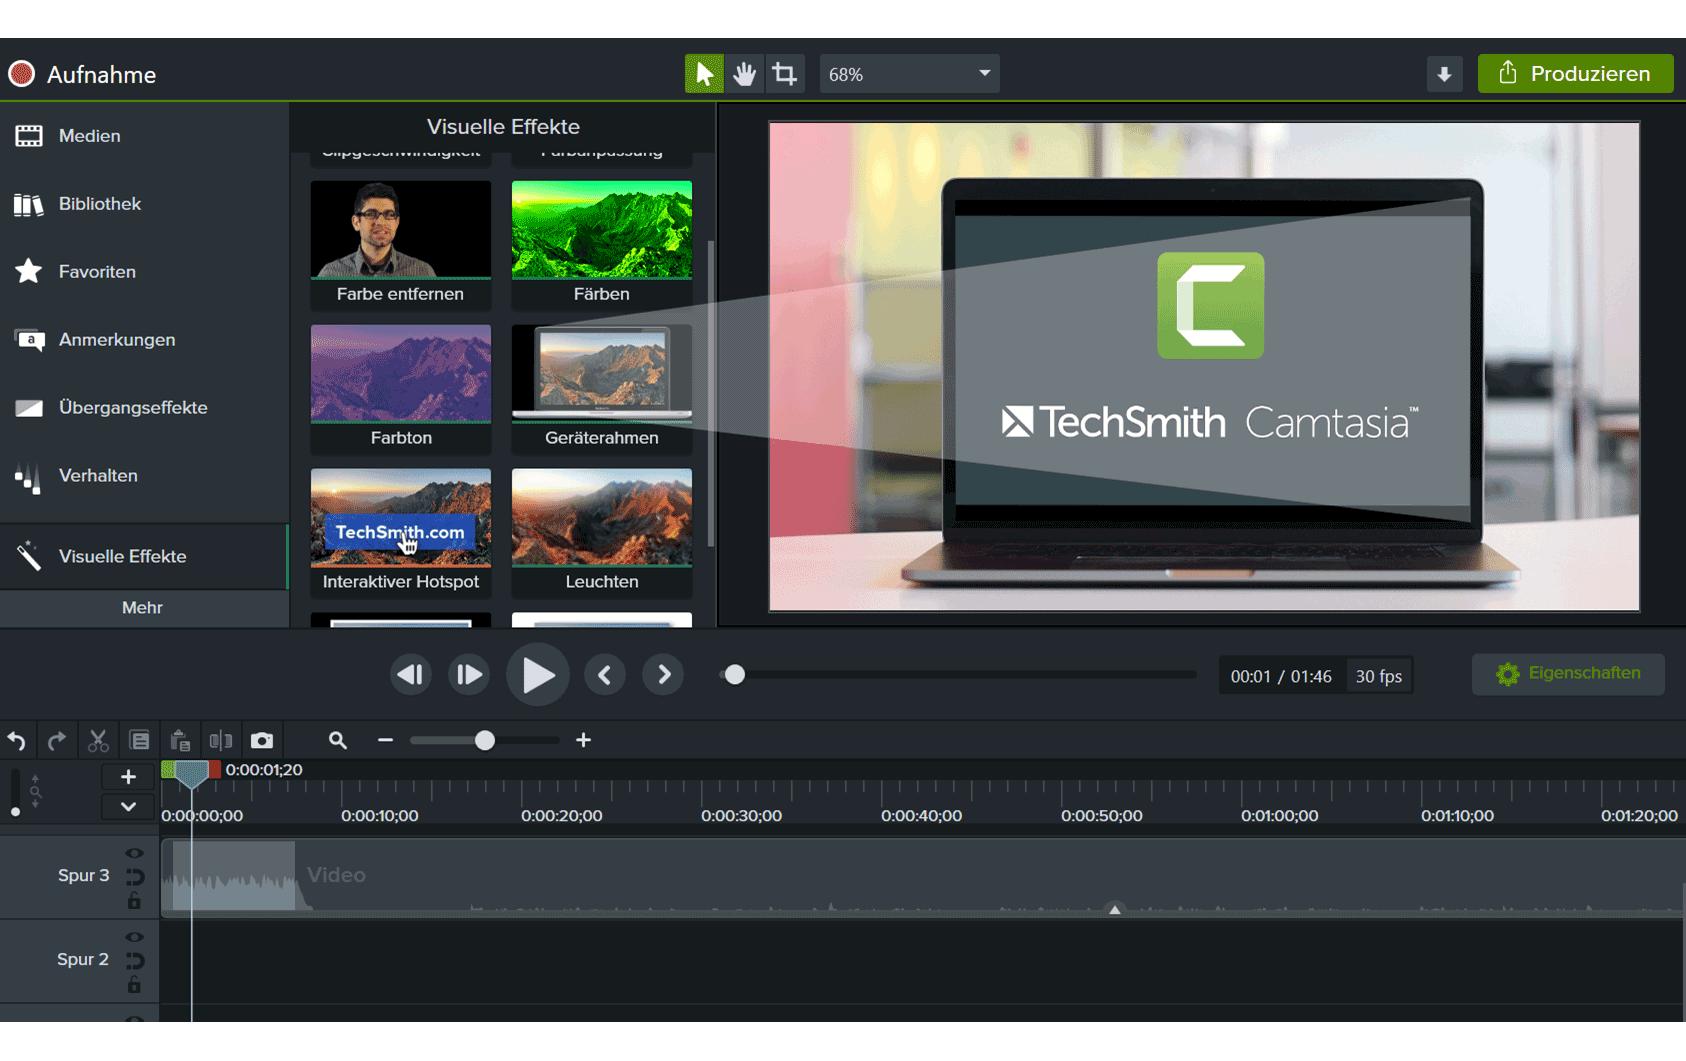Click the scissors cut icon
Image resolution: width=1686 pixels, height=1061 pixels.
[x=98, y=741]
